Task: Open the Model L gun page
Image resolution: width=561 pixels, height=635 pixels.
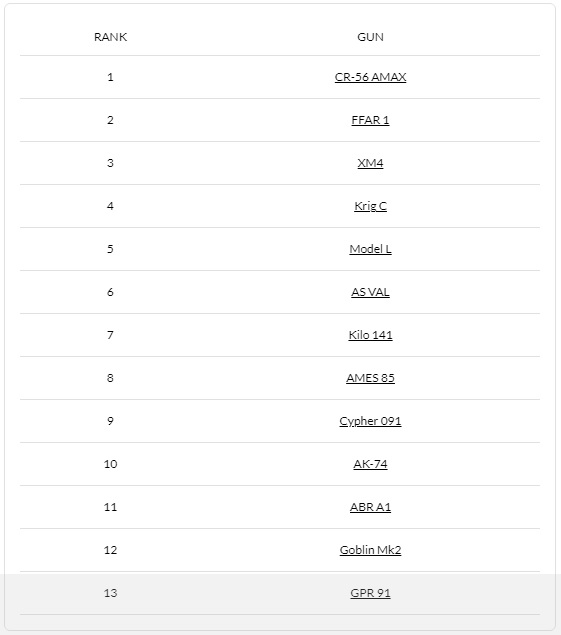Action: pyautogui.click(x=370, y=249)
